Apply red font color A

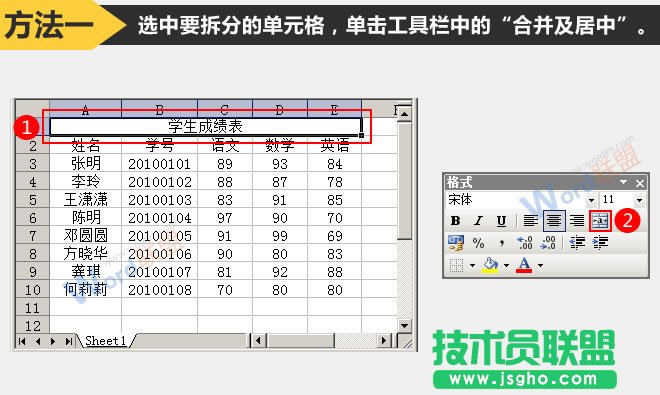coord(524,265)
